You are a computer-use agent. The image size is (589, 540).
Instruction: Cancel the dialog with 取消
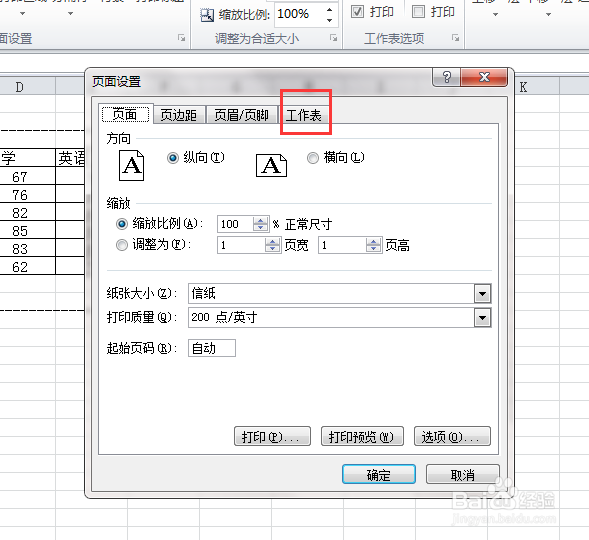(x=463, y=474)
